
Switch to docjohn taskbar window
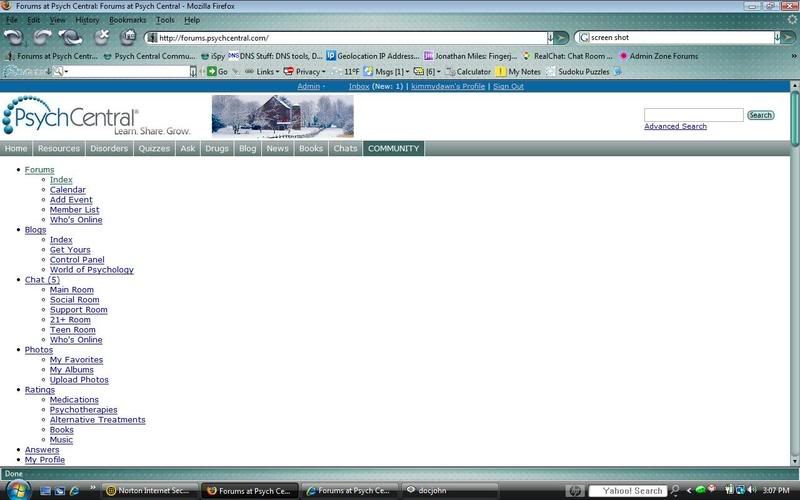click(449, 491)
